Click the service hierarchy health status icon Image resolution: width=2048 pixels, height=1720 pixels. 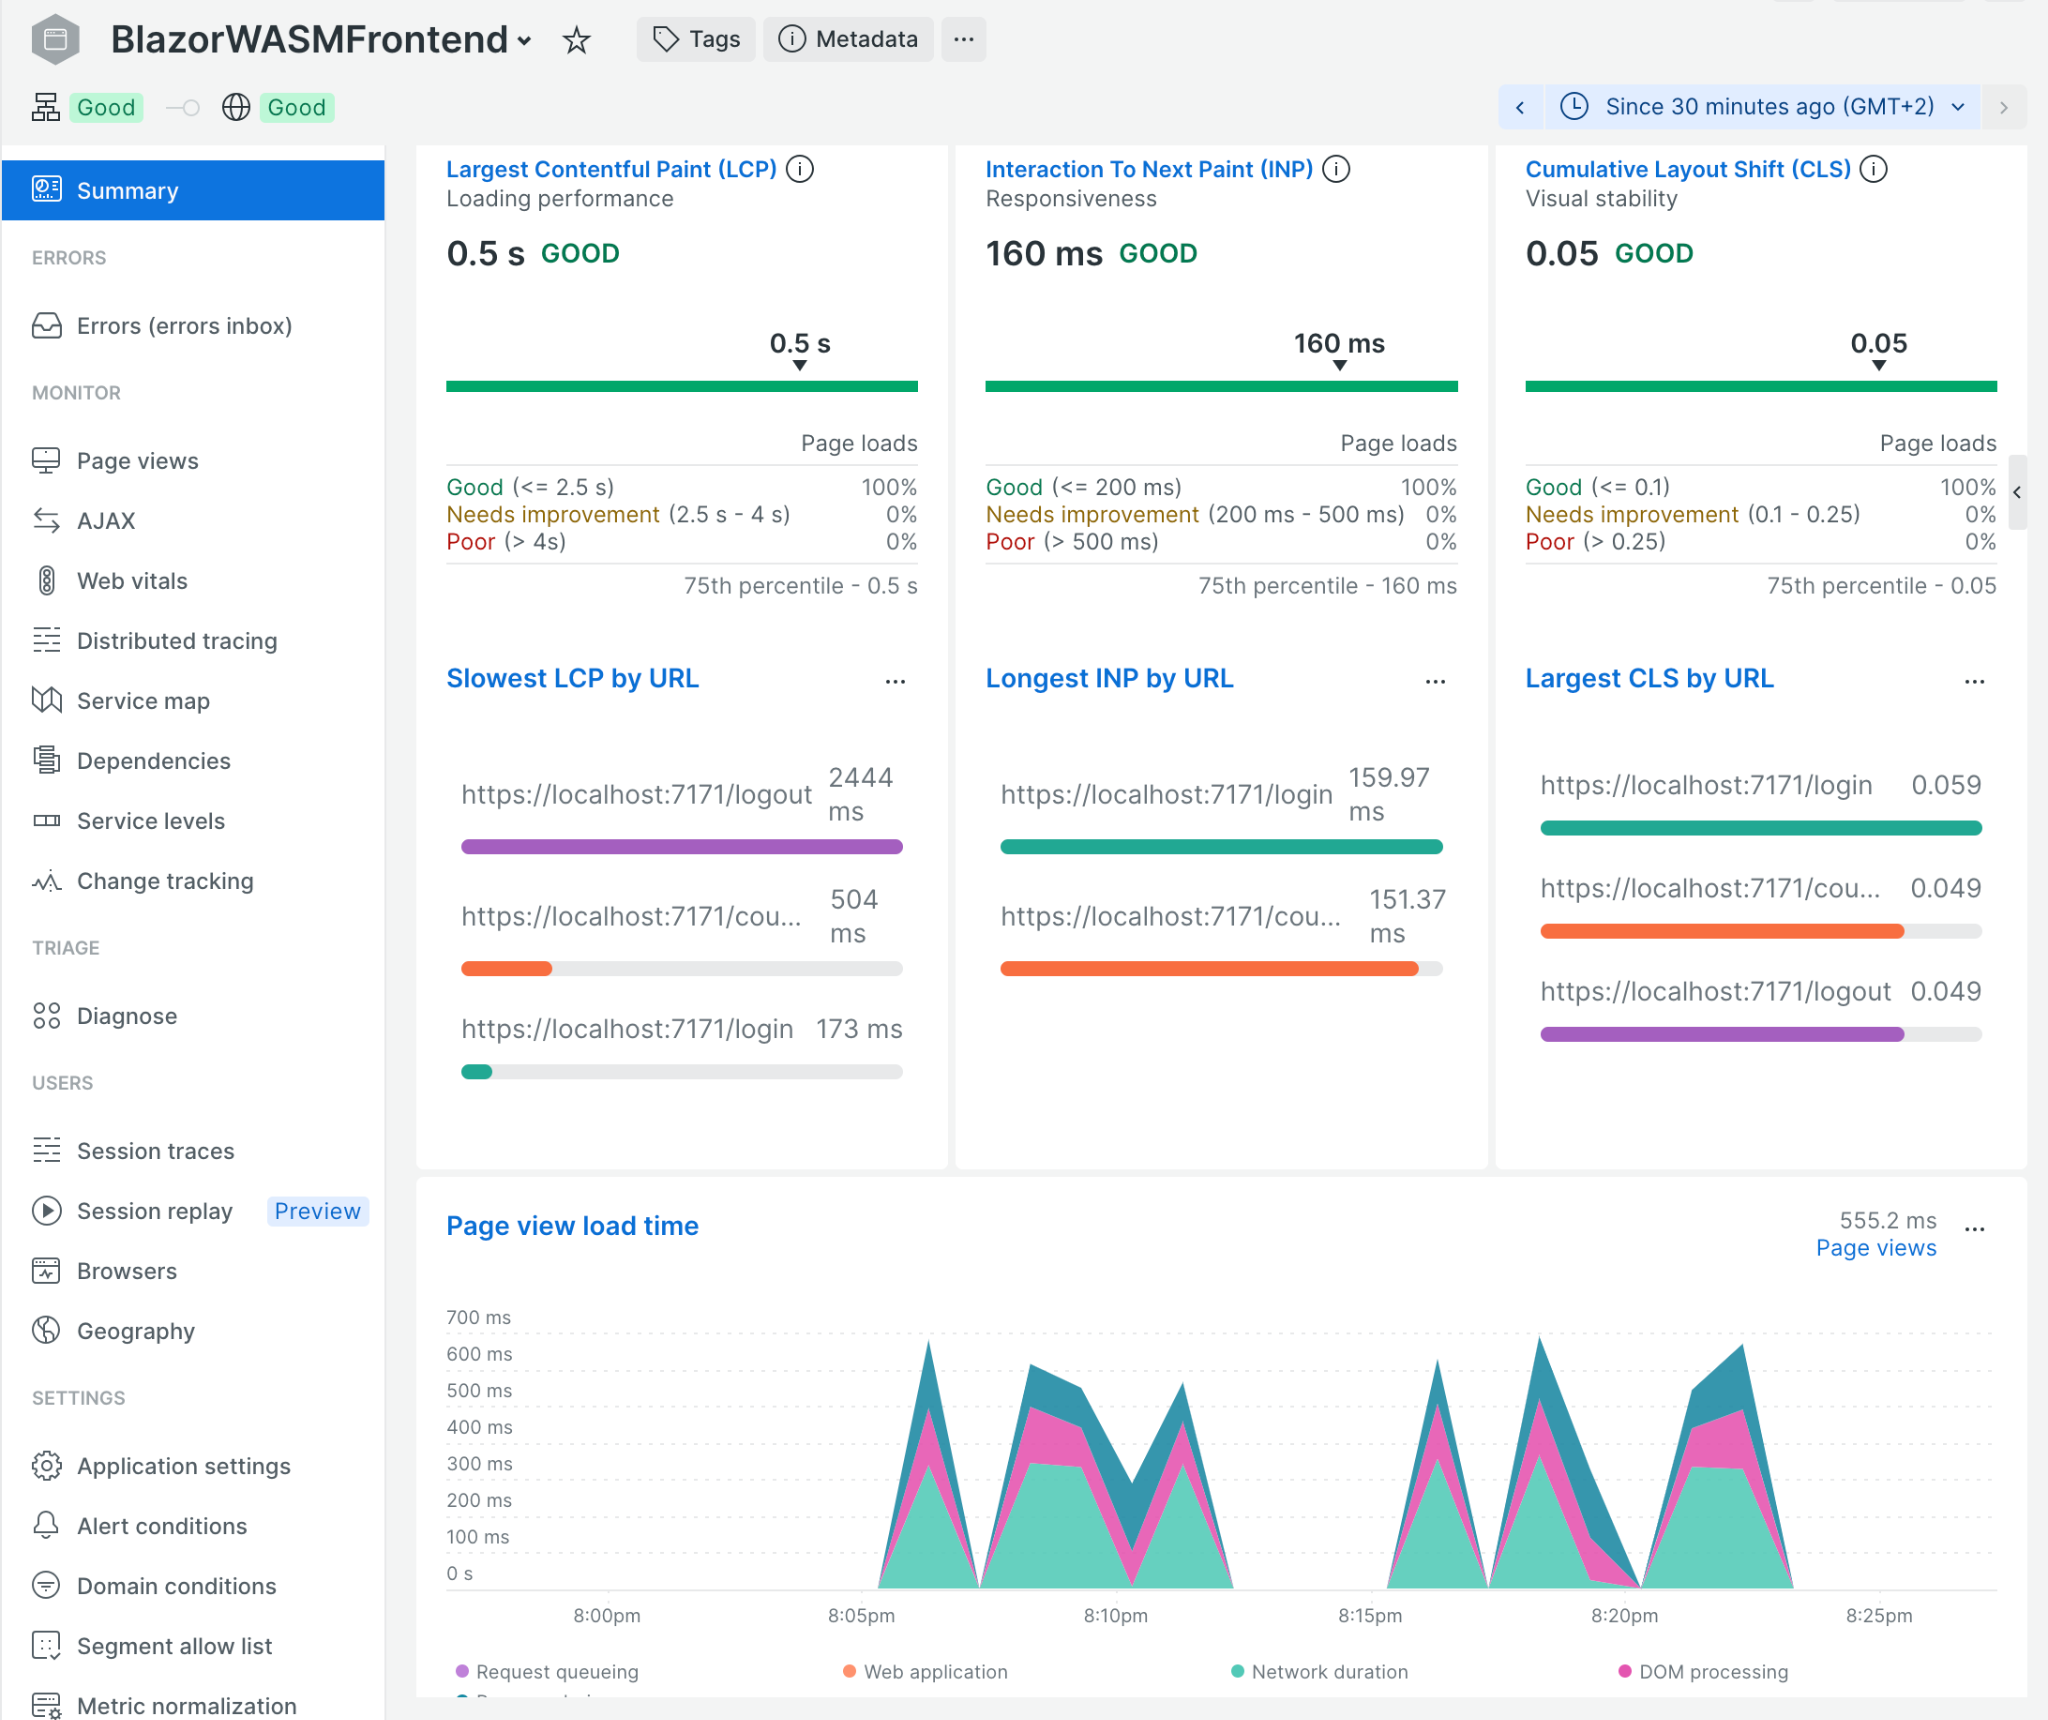[45, 107]
